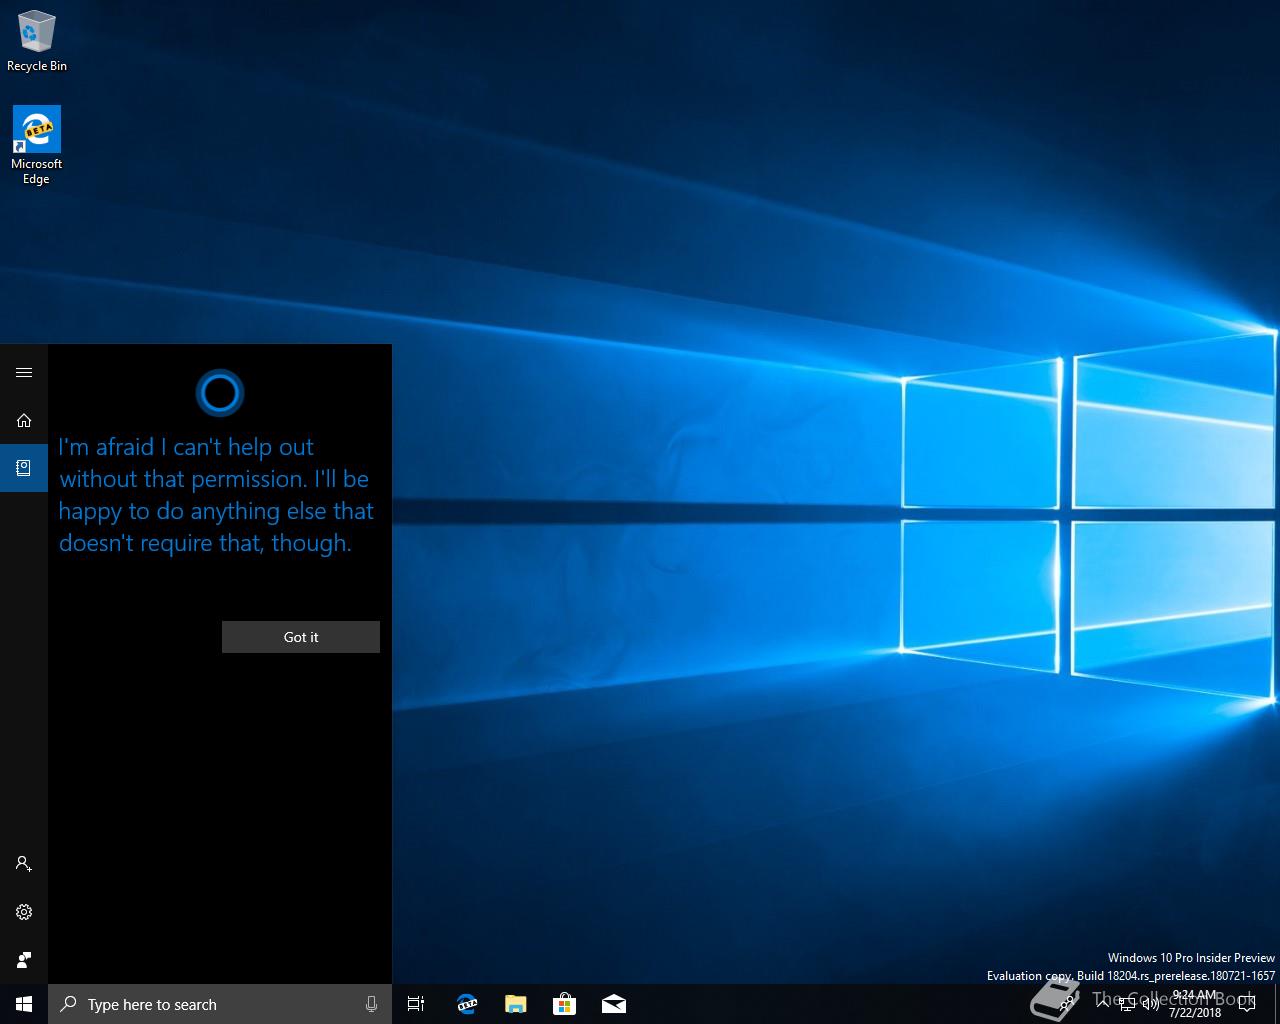Click the Cortana circle logo
Viewport: 1280px width, 1024px height.
tap(220, 393)
